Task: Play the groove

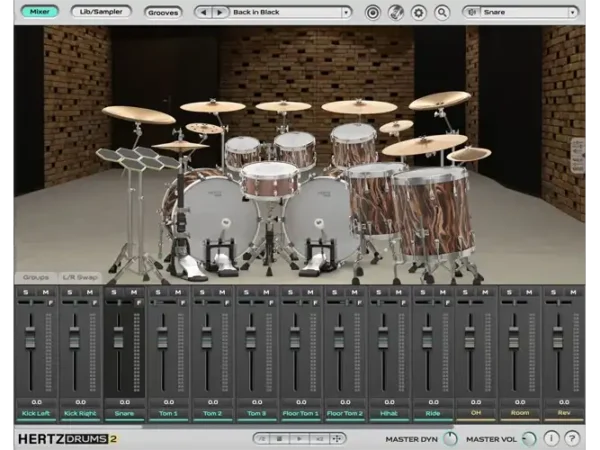Action: (x=299, y=439)
